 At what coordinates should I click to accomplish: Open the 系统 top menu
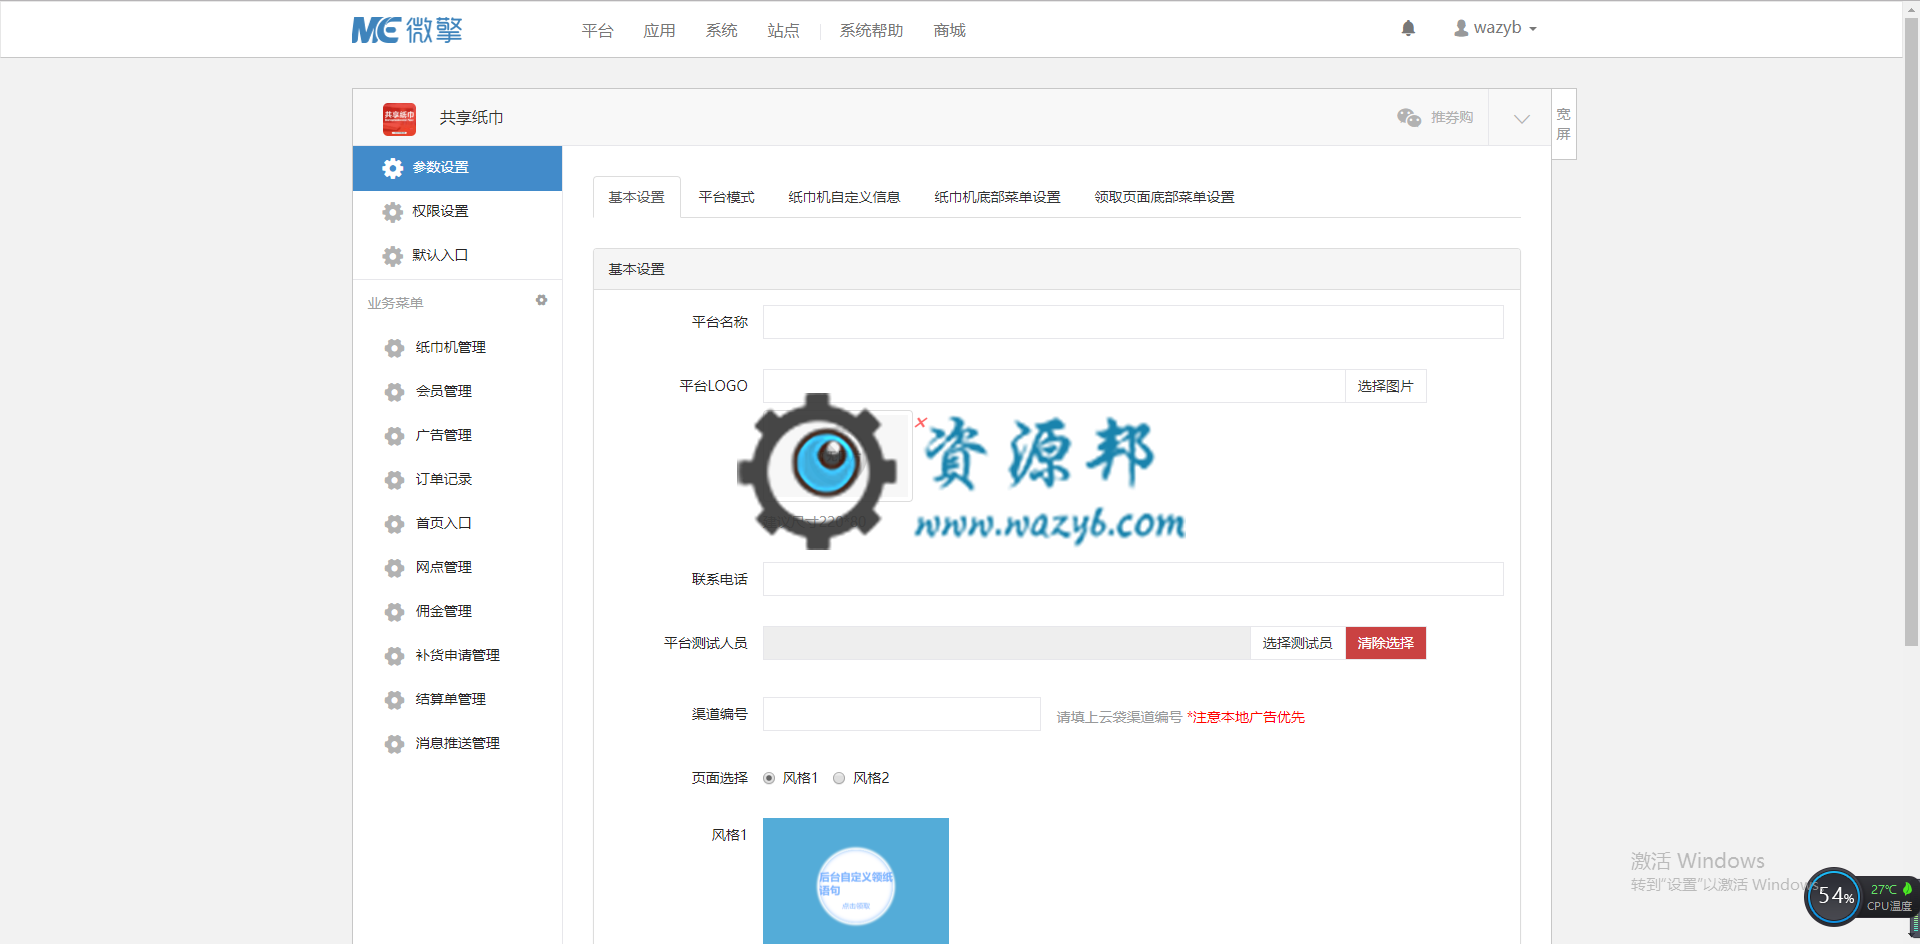pyautogui.click(x=721, y=31)
